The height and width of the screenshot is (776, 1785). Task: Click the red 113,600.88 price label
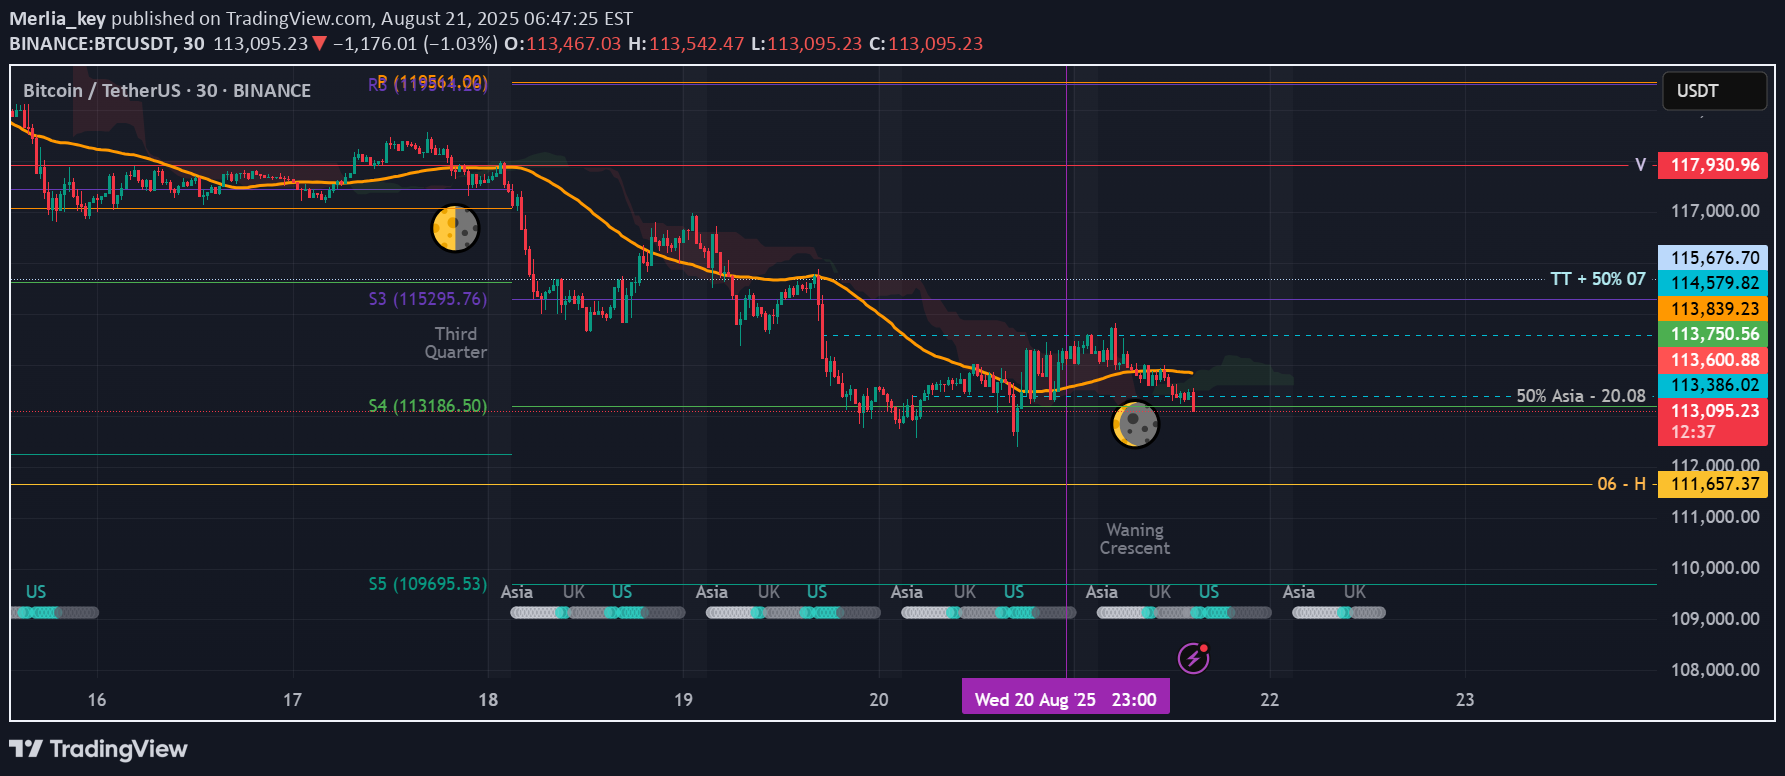[1713, 360]
